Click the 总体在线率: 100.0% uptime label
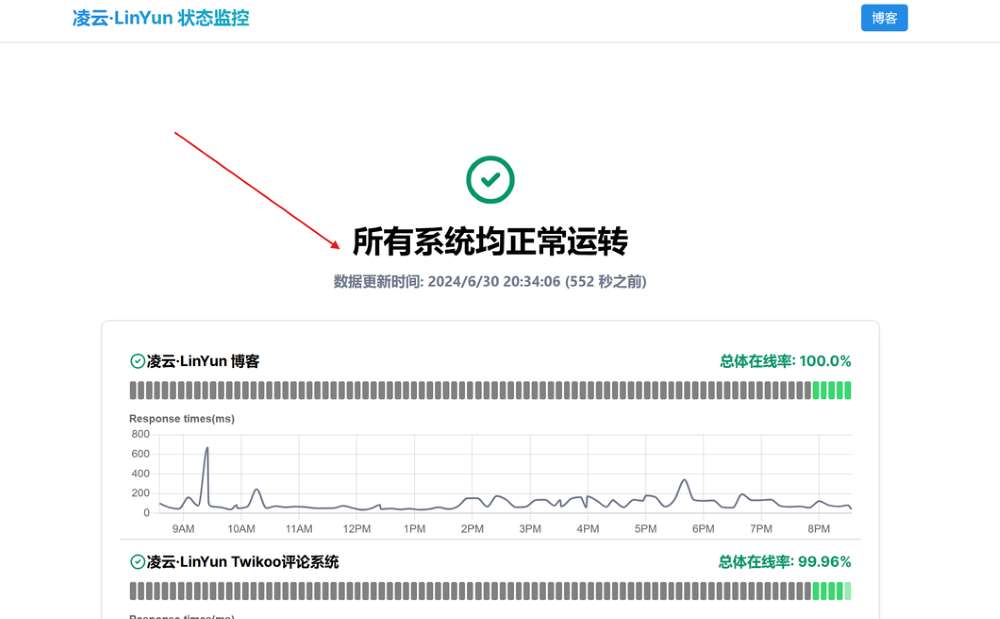 point(785,361)
